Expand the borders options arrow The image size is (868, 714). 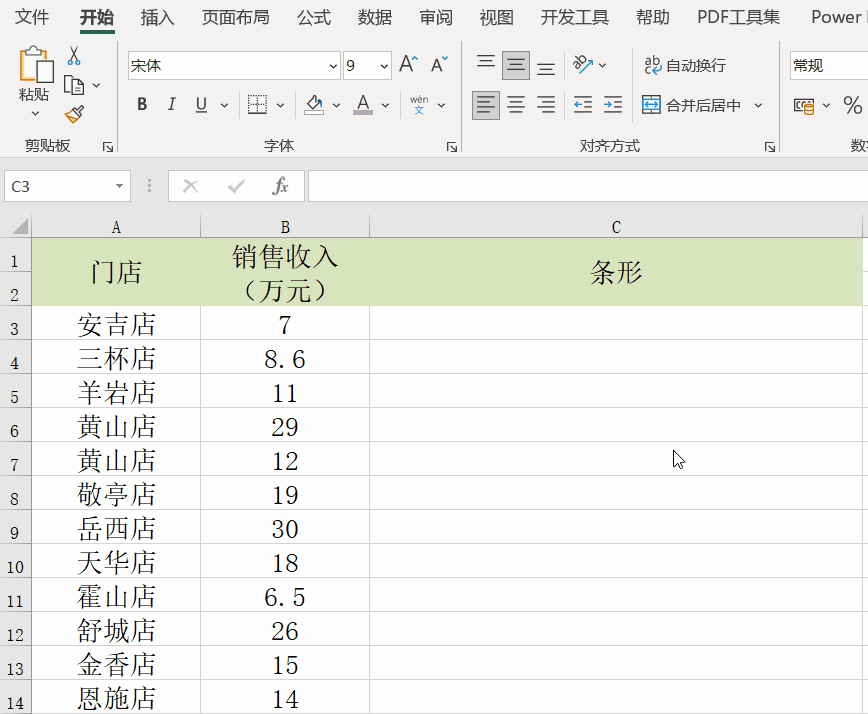point(281,105)
